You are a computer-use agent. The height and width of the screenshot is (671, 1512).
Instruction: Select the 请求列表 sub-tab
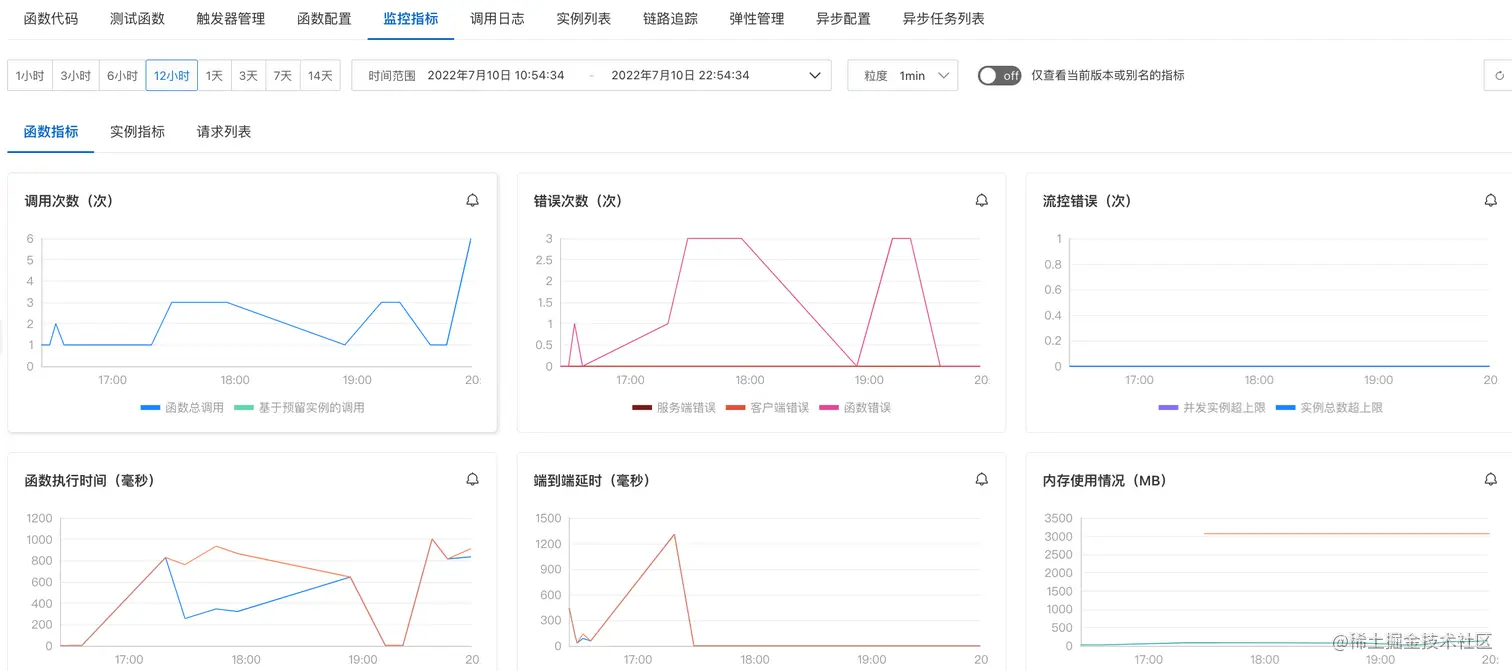[224, 132]
